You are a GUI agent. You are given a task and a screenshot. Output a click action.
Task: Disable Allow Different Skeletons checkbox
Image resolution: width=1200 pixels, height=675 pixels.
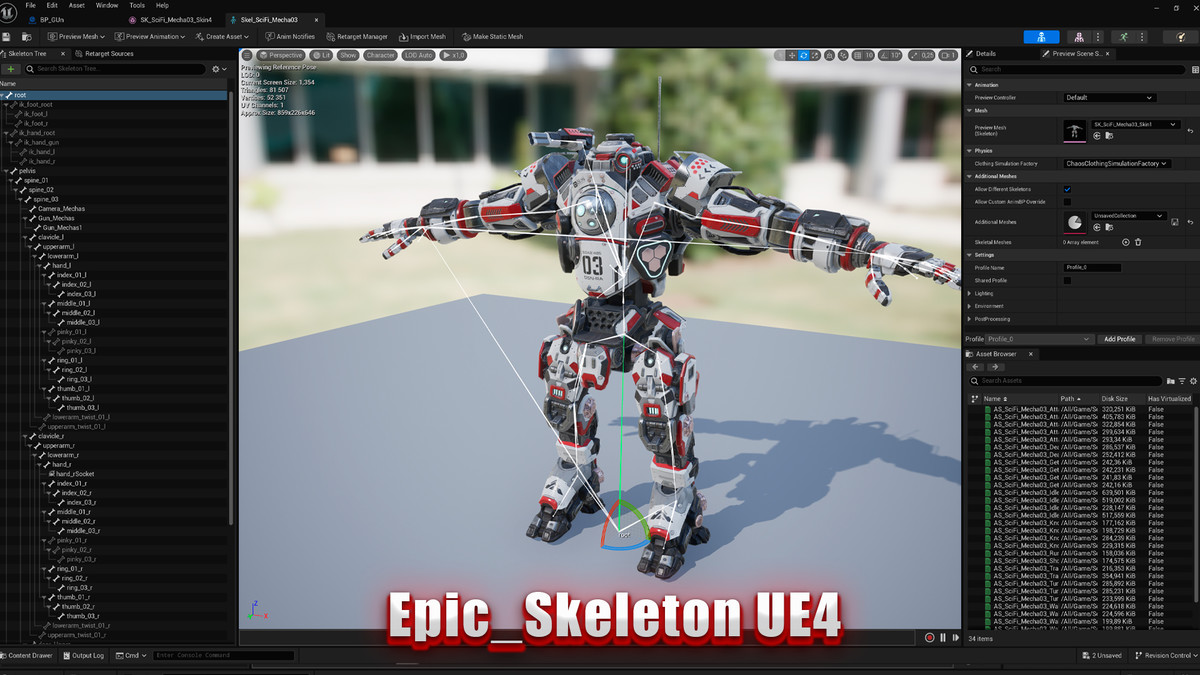coord(1067,189)
